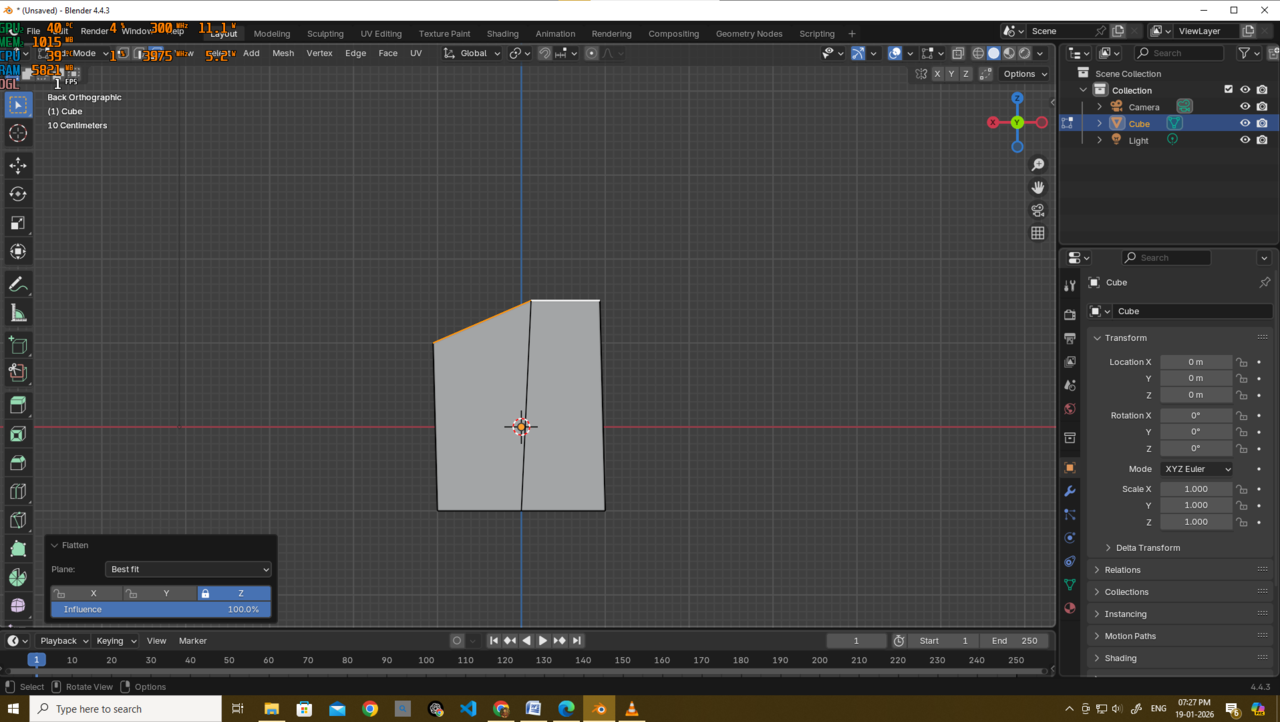
Task: Select the Move tool in toolbar
Action: pyautogui.click(x=18, y=165)
